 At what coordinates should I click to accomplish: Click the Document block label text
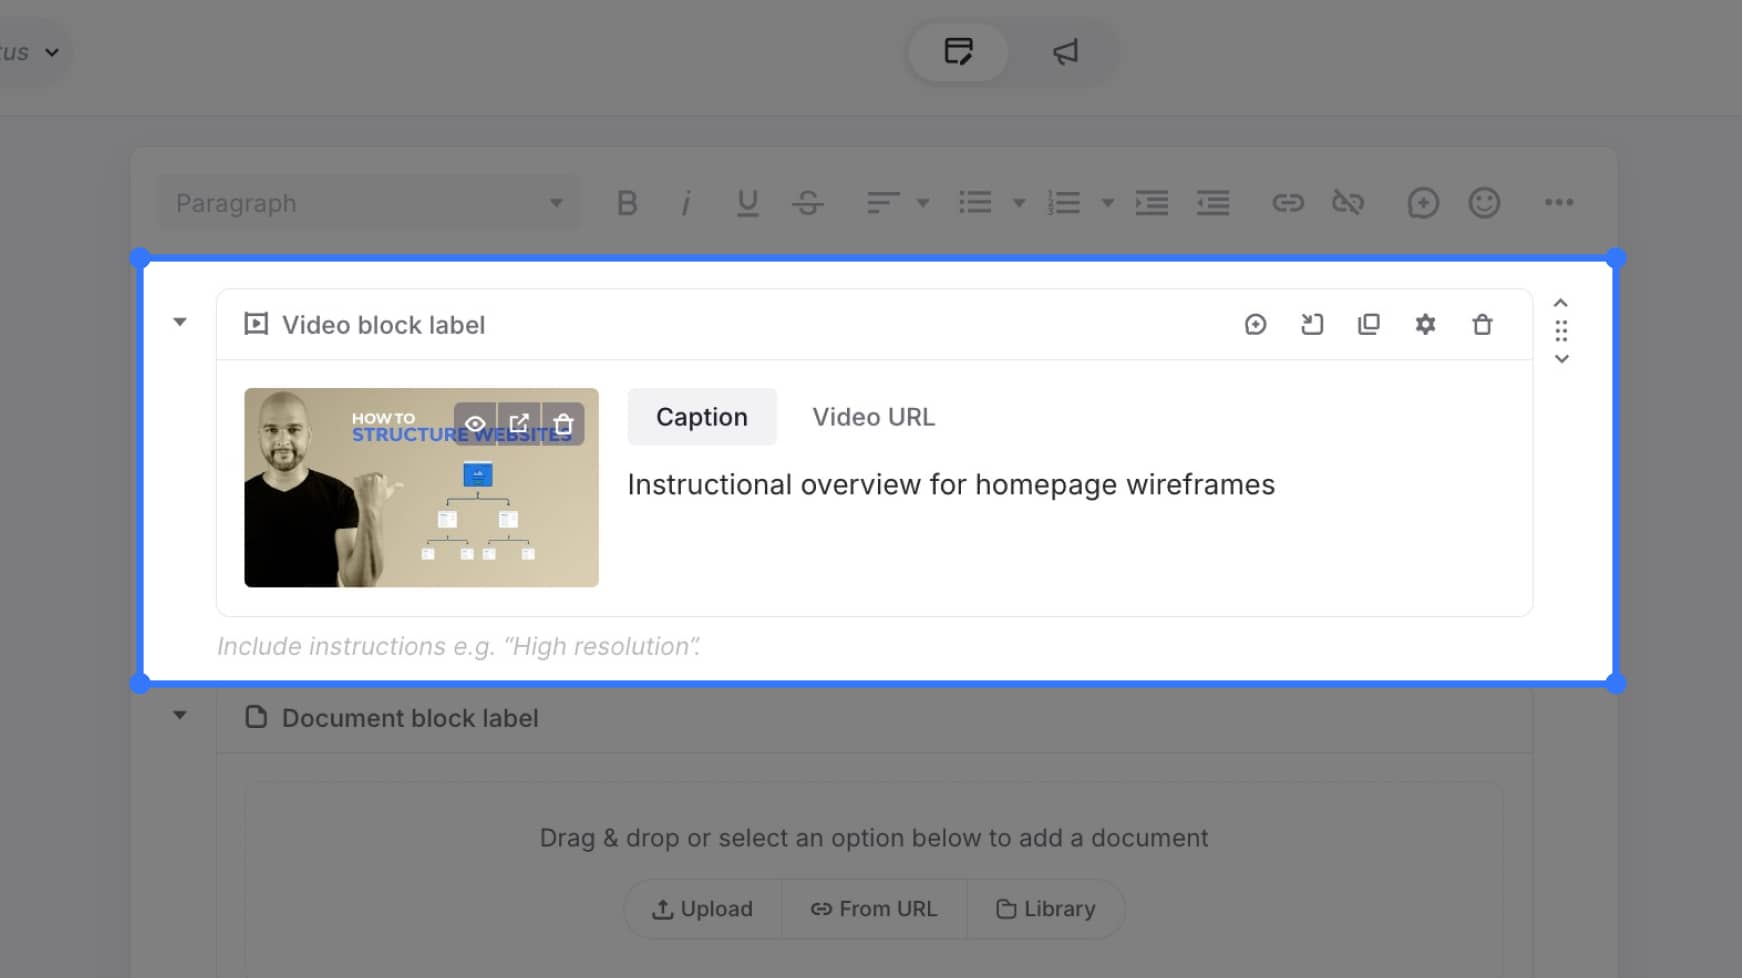click(410, 718)
